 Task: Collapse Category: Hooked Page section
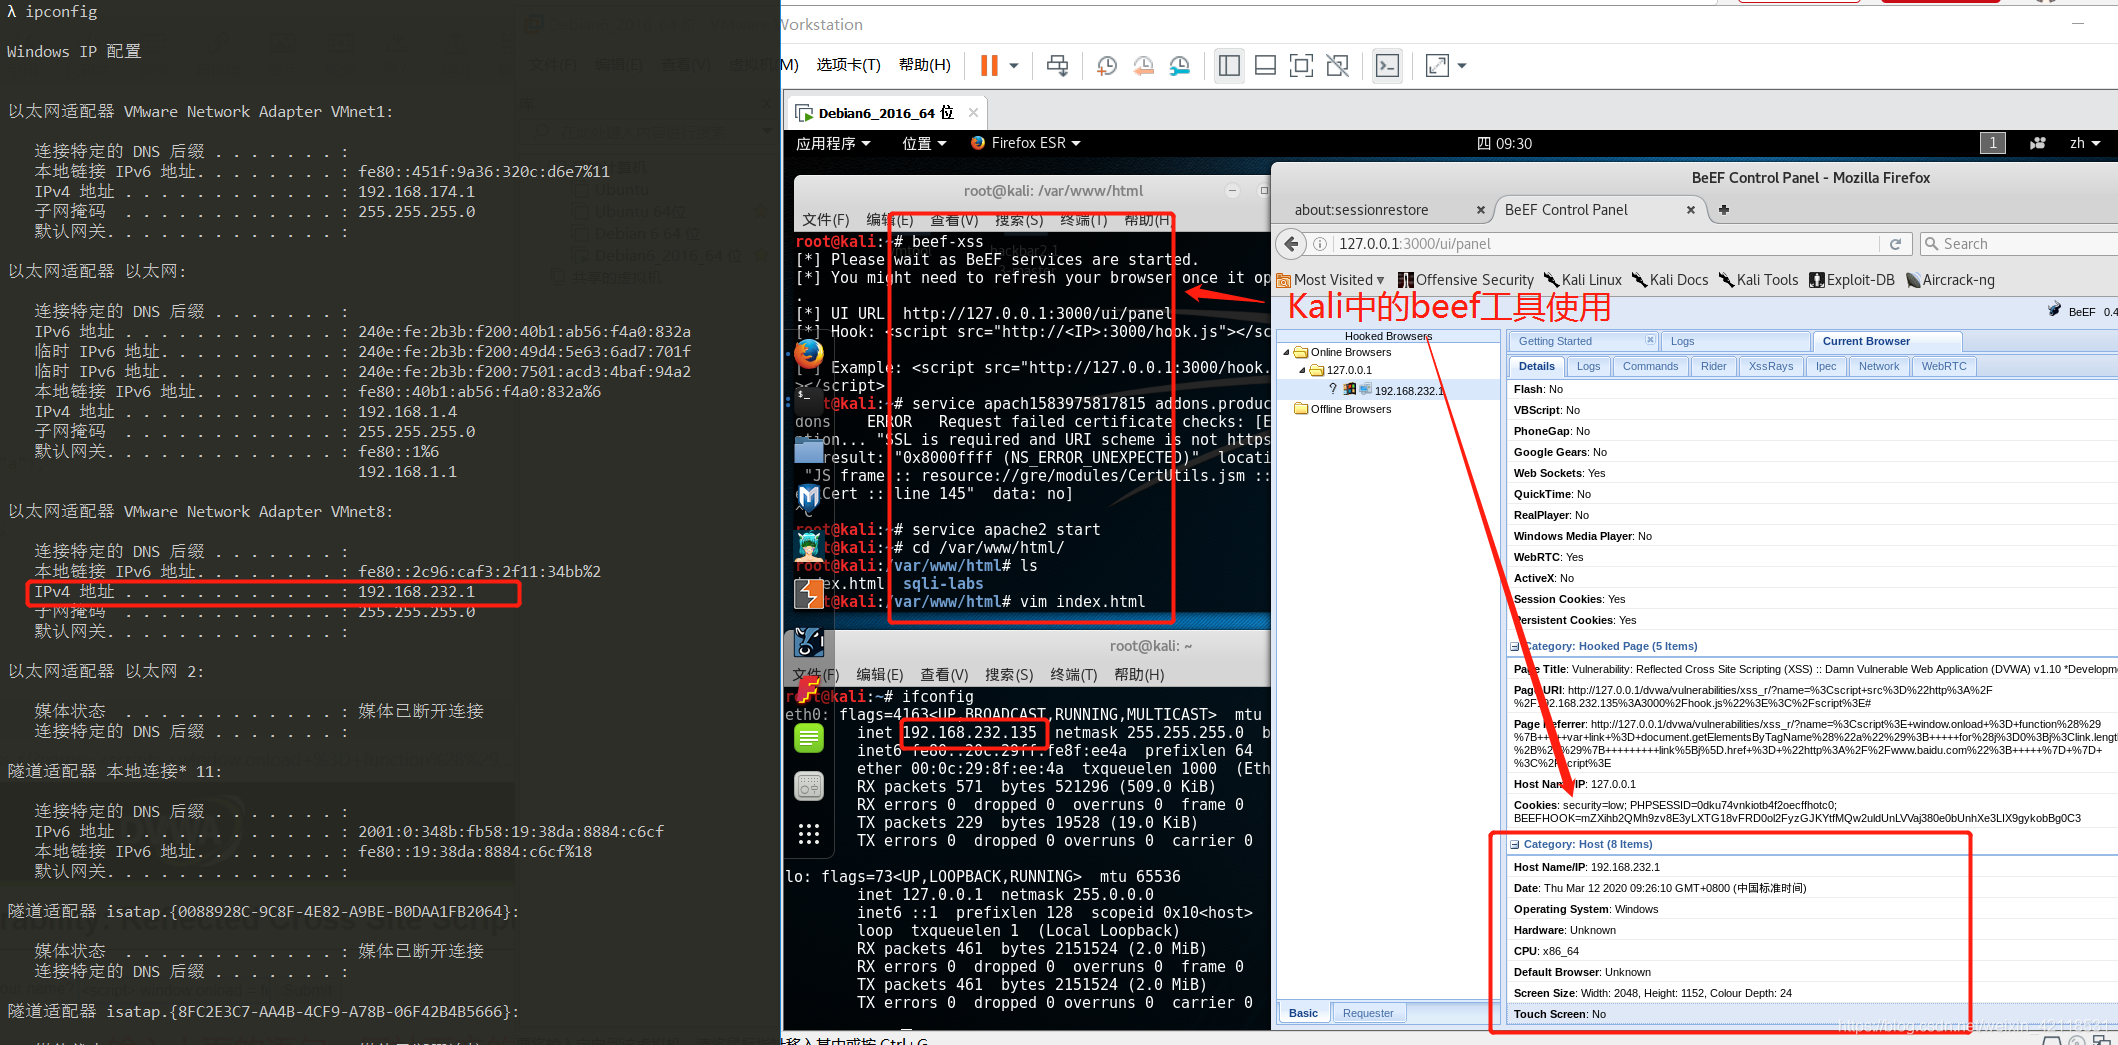(1514, 647)
